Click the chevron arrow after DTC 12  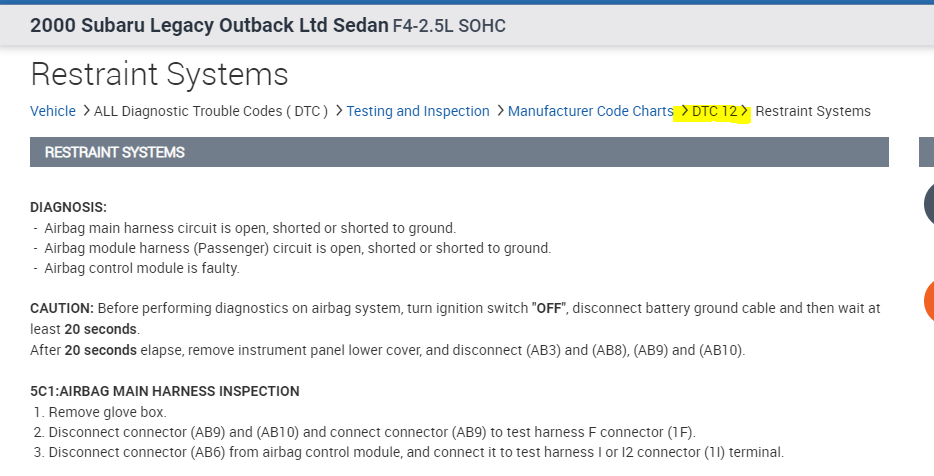tap(745, 111)
